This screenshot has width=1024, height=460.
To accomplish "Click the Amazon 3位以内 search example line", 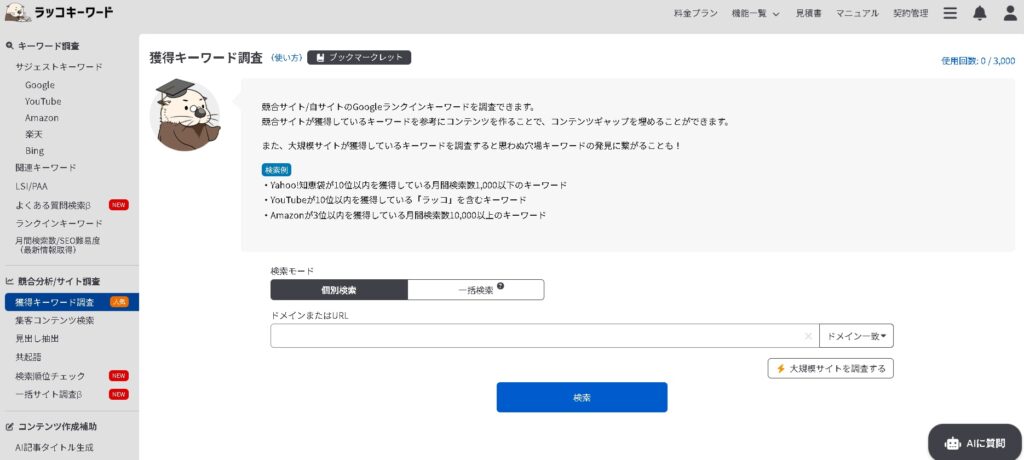I will pyautogui.click(x=404, y=215).
